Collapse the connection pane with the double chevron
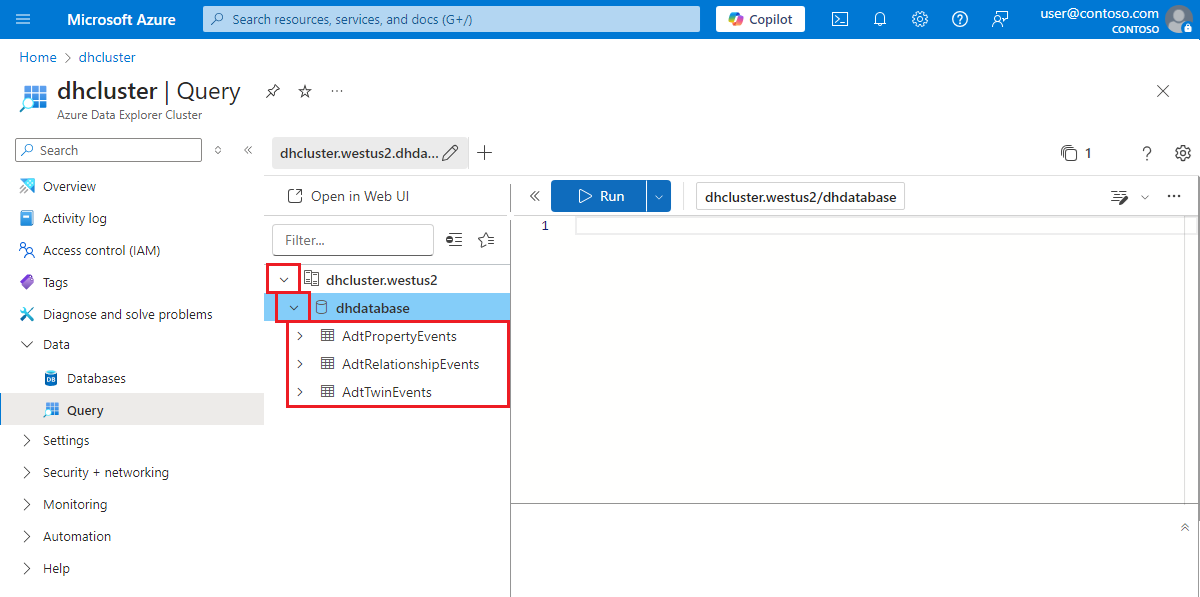 [534, 196]
